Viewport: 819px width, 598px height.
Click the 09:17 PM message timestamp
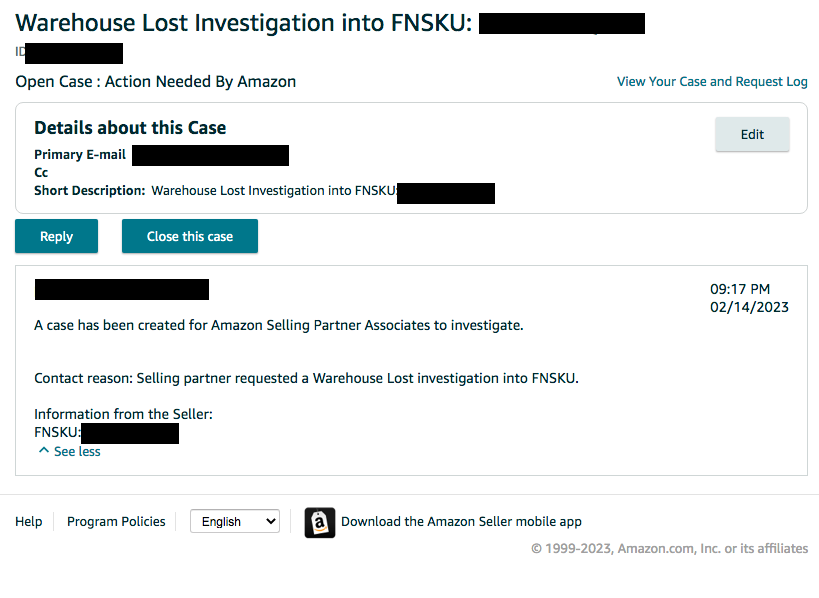pyautogui.click(x=740, y=289)
